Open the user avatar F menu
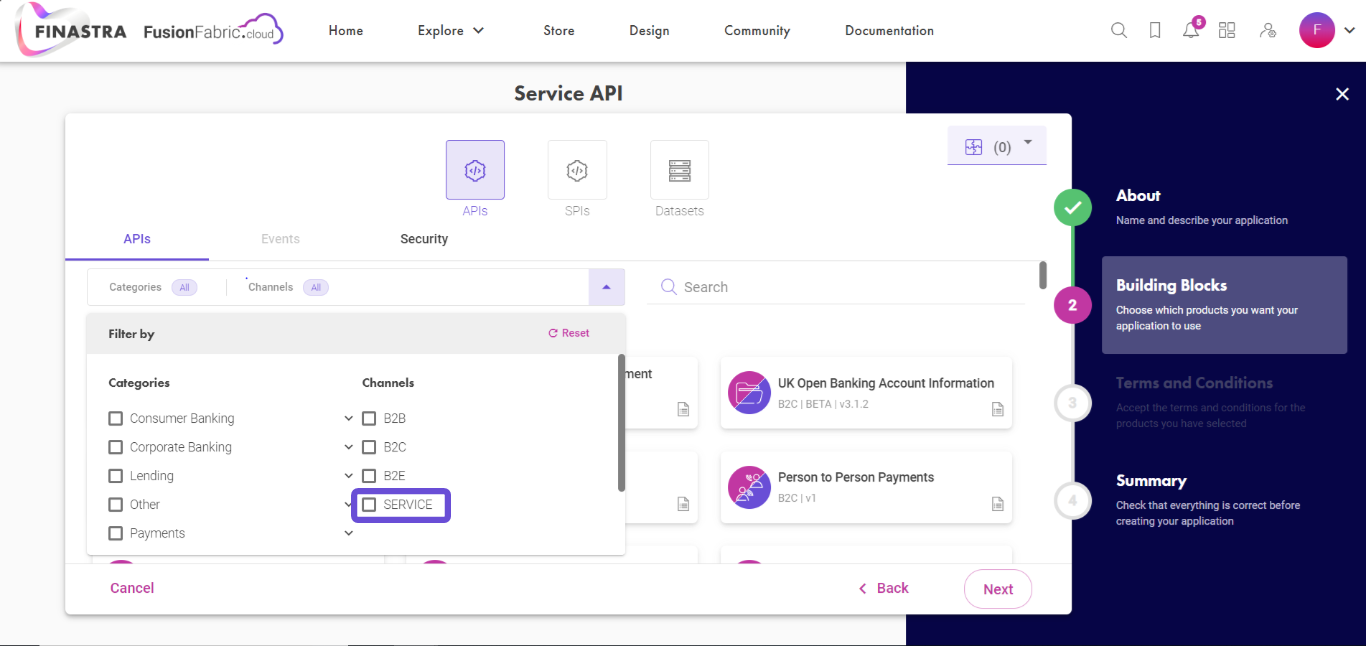The width and height of the screenshot is (1366, 646). point(1317,30)
